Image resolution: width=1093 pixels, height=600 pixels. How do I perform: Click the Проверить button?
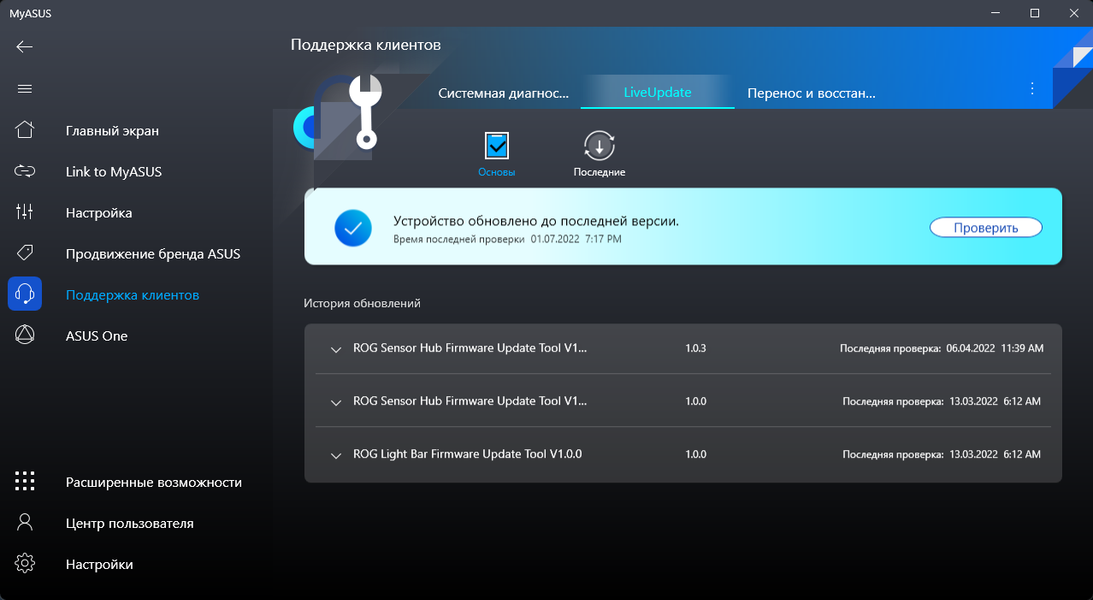(x=986, y=227)
